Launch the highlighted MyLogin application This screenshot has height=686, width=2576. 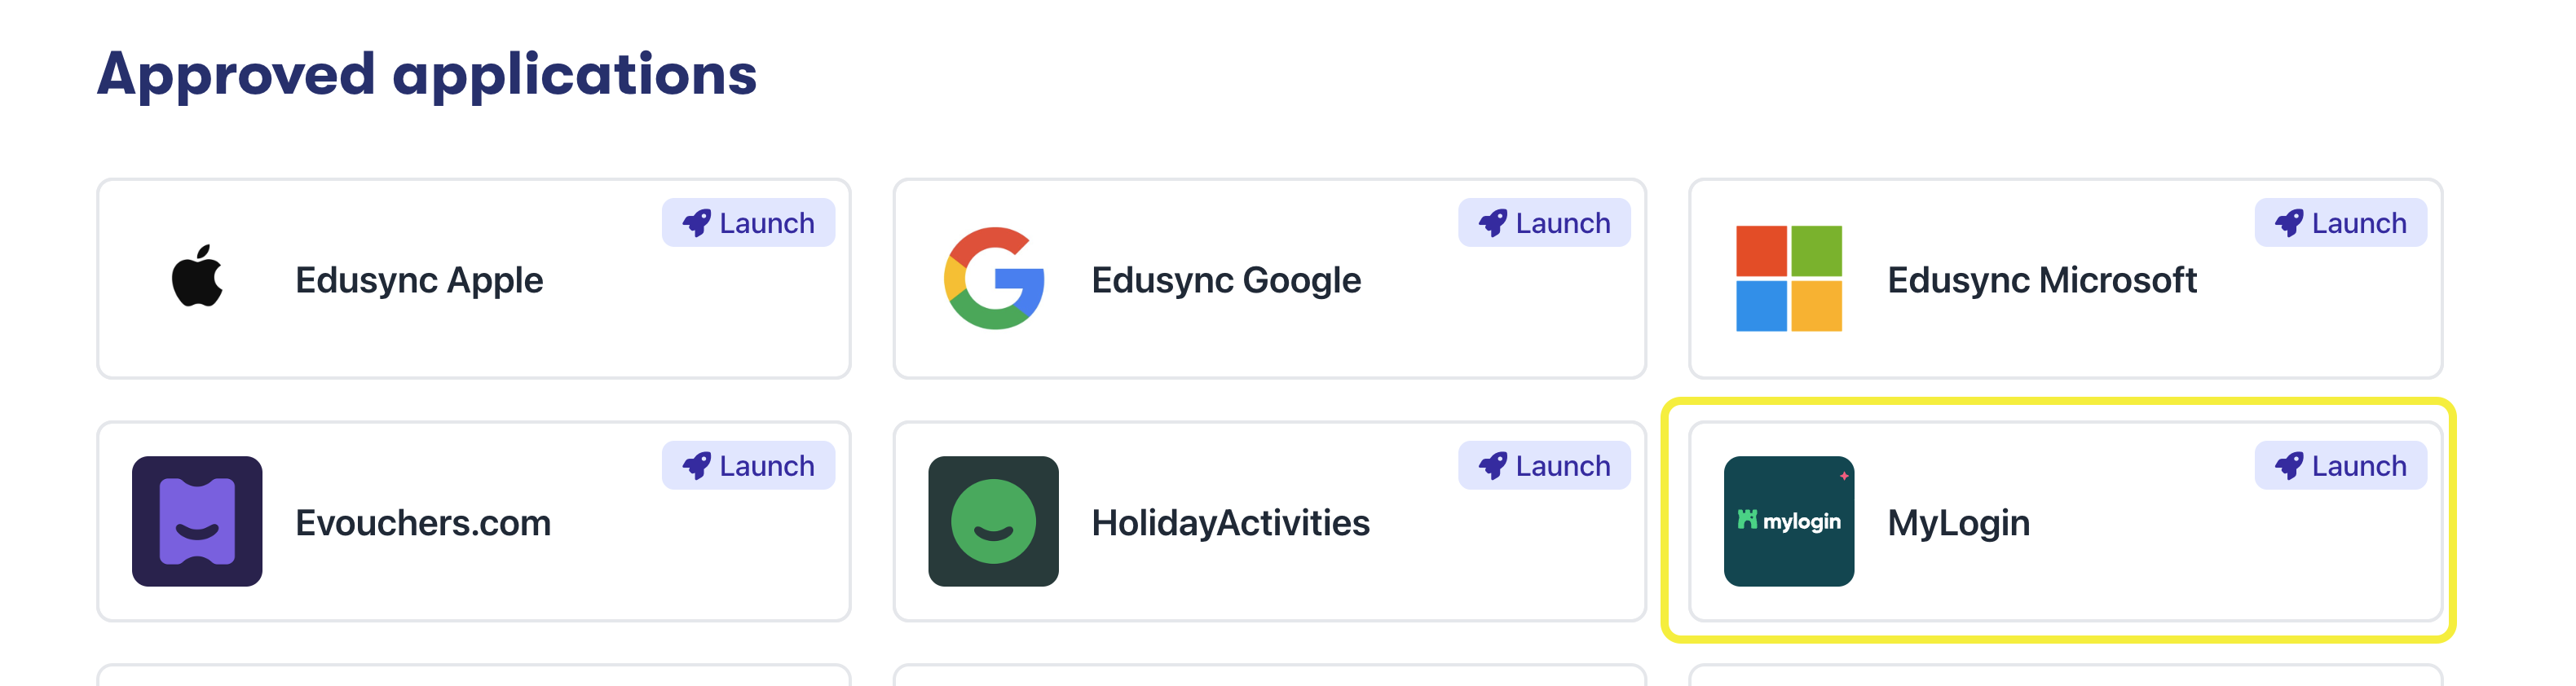coord(2340,465)
